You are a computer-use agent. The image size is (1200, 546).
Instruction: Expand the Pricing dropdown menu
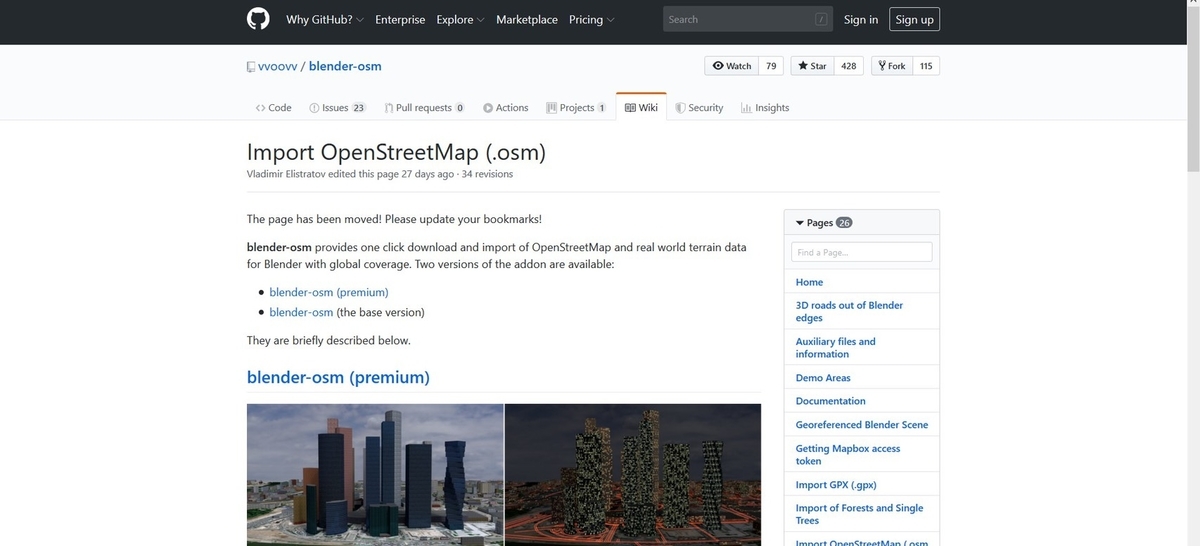[591, 19]
